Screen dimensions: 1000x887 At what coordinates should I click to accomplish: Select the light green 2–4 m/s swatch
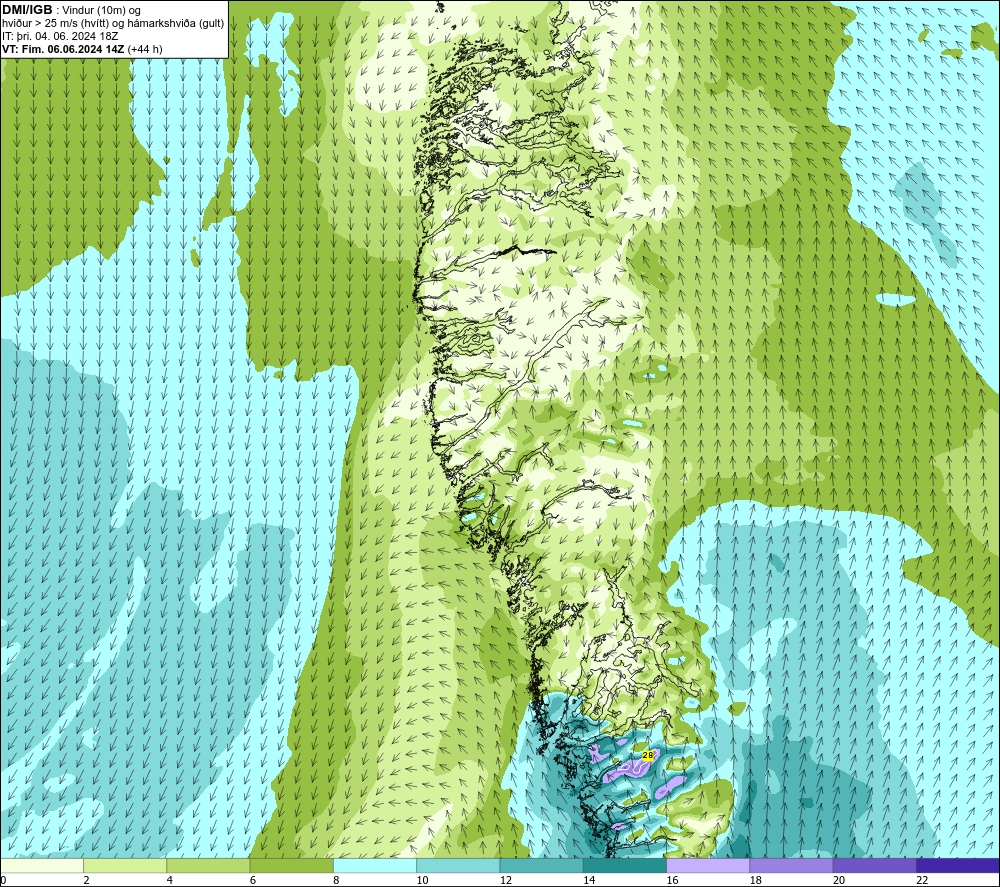(x=125, y=865)
